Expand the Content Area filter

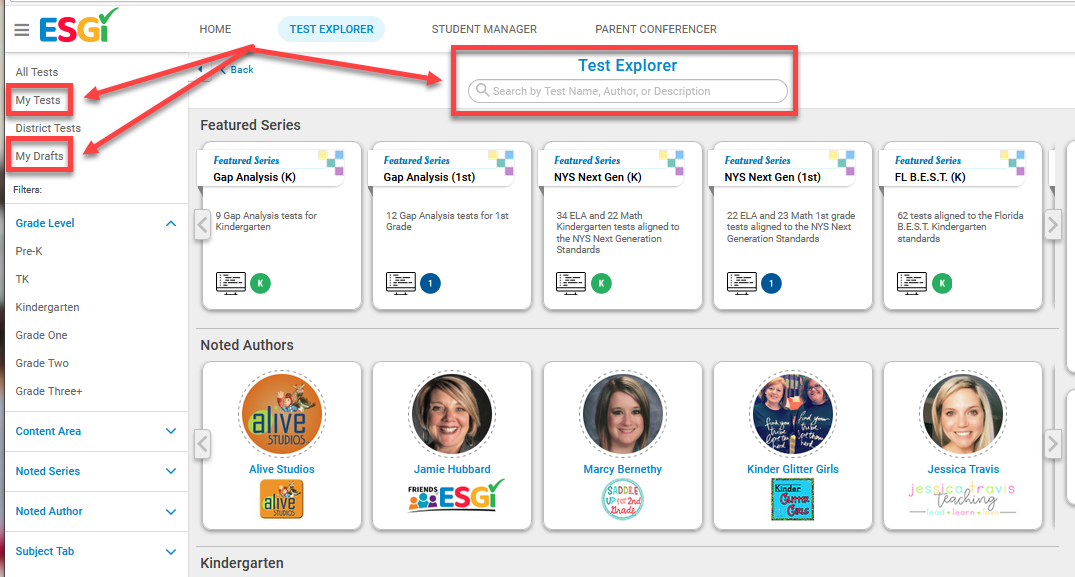171,431
